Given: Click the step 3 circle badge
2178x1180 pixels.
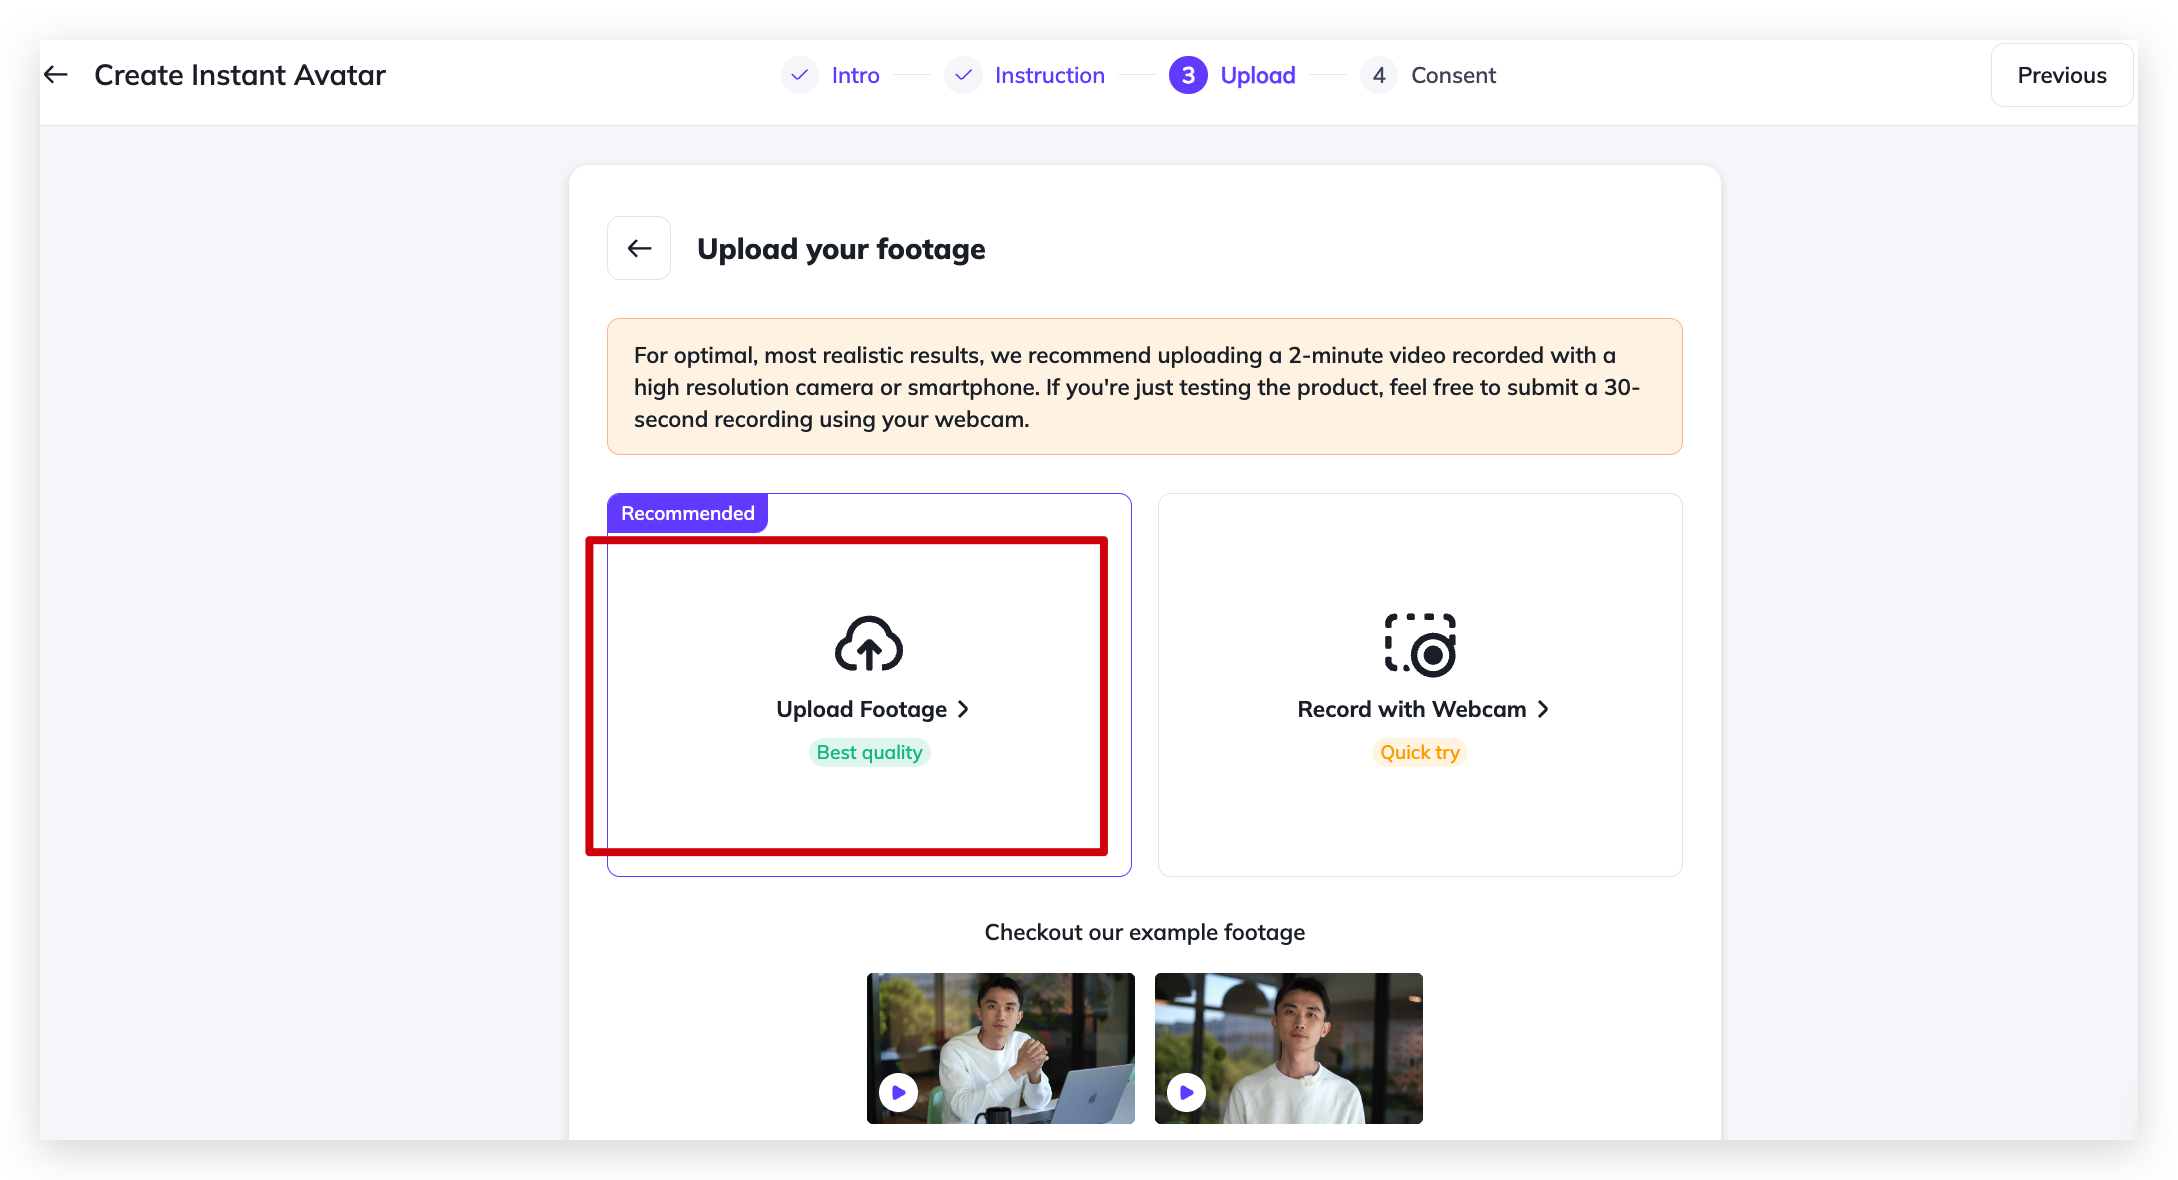Looking at the screenshot, I should (1188, 75).
